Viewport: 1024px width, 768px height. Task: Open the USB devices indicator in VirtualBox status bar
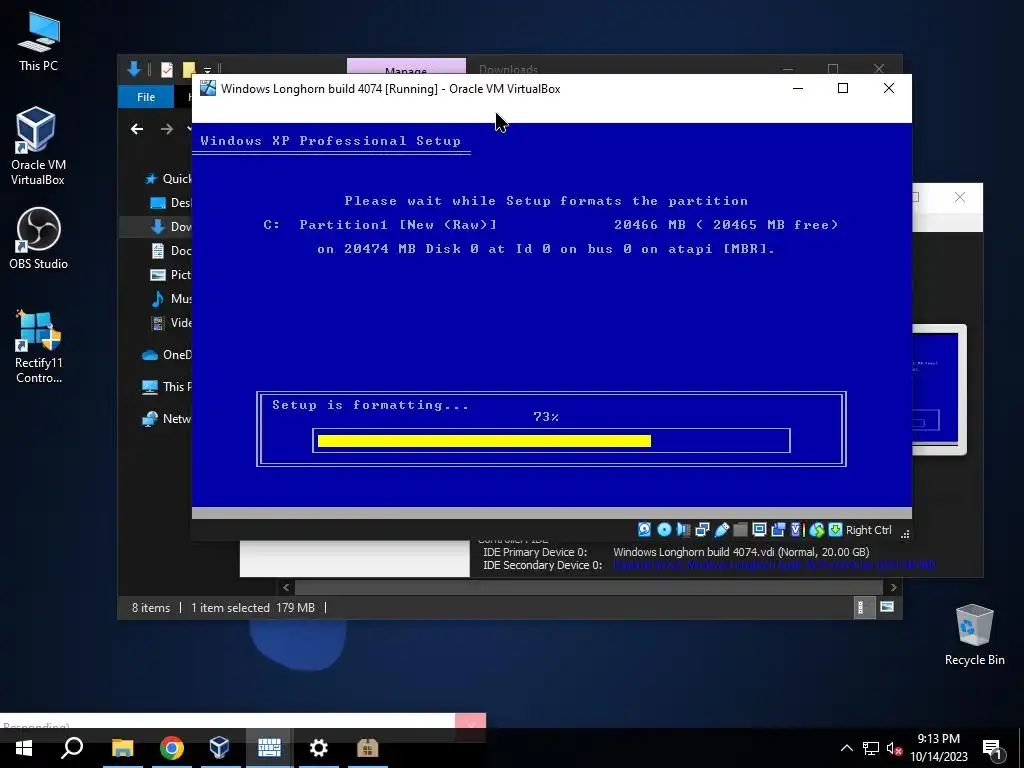pos(722,530)
